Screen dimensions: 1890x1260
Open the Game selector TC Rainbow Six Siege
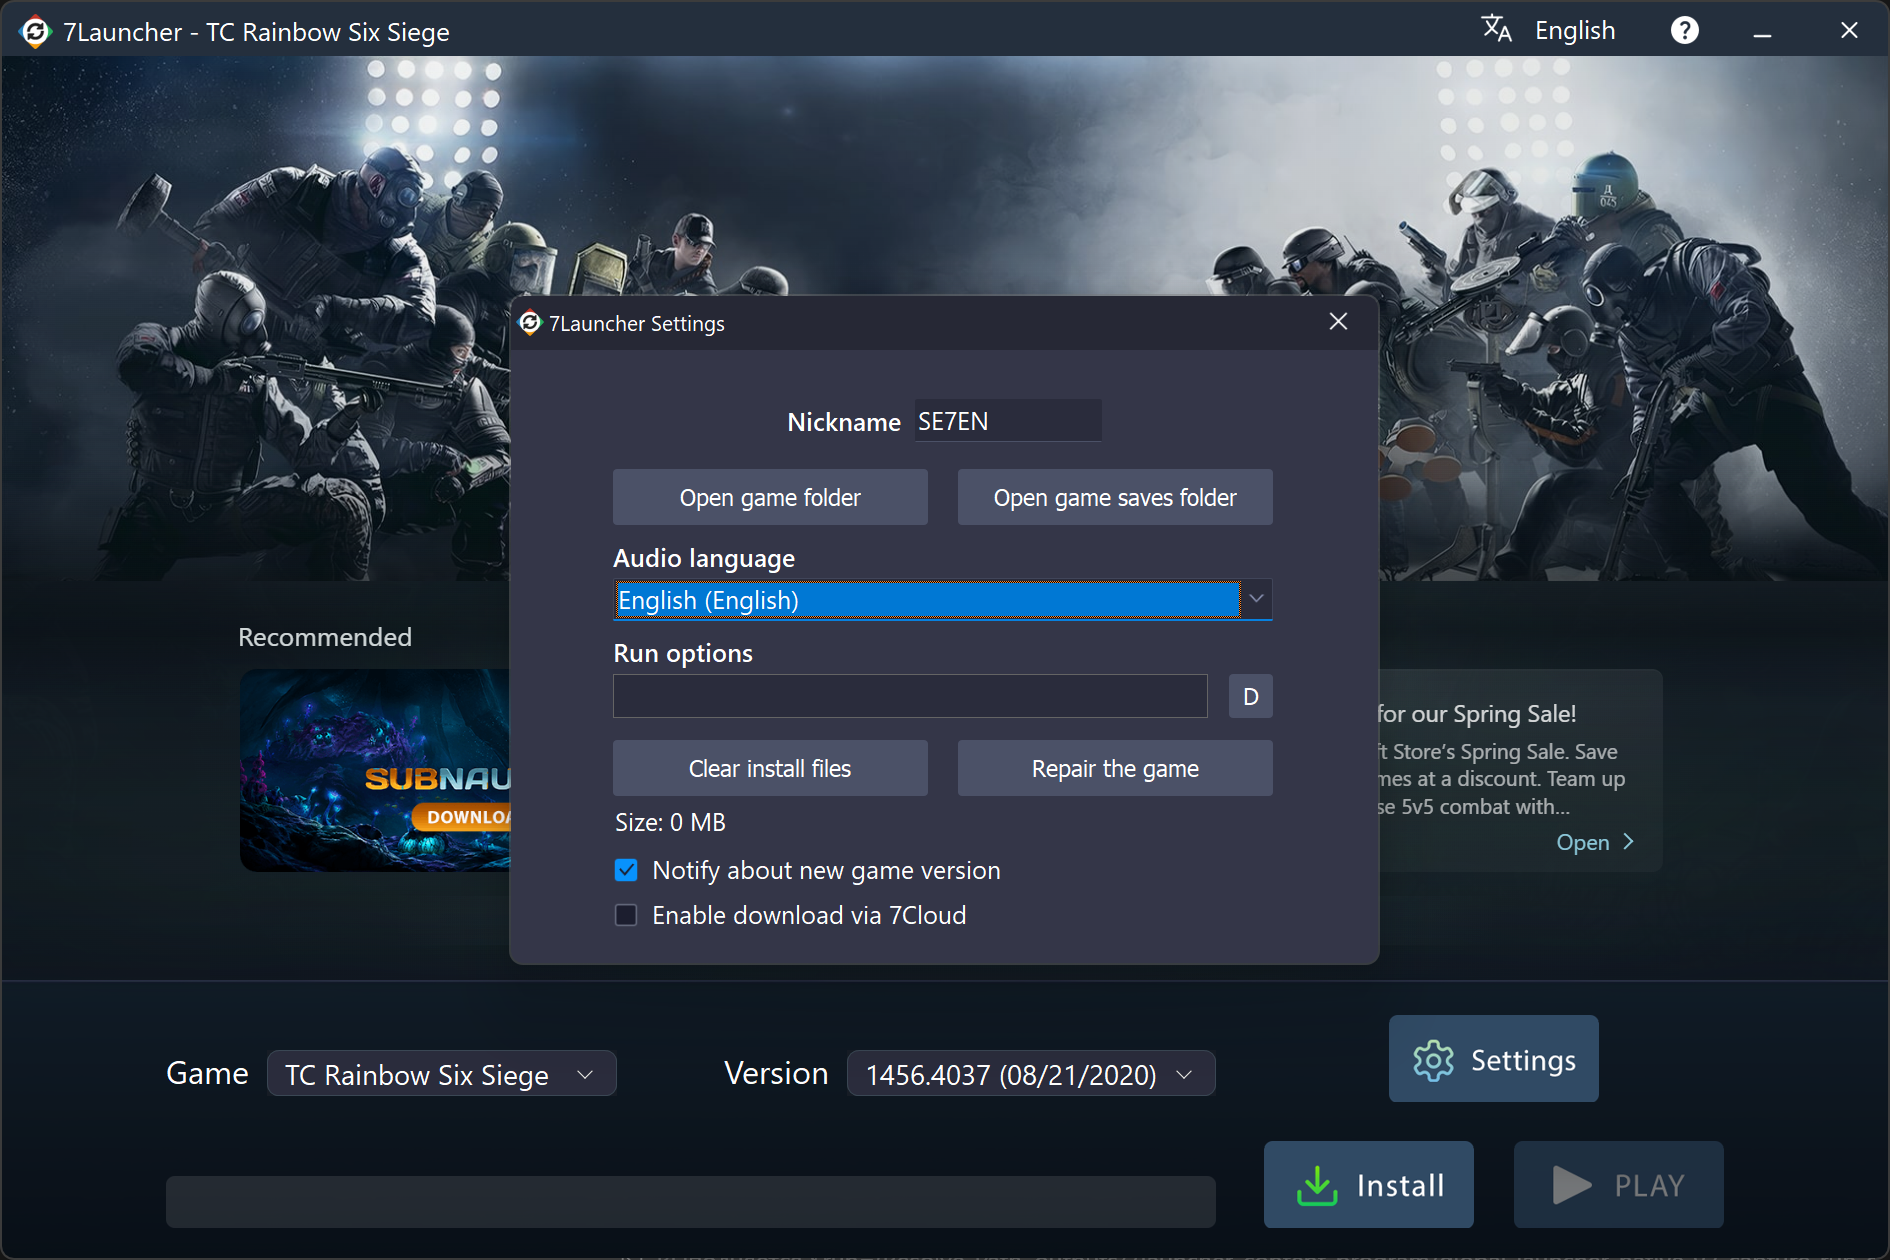tap(441, 1074)
